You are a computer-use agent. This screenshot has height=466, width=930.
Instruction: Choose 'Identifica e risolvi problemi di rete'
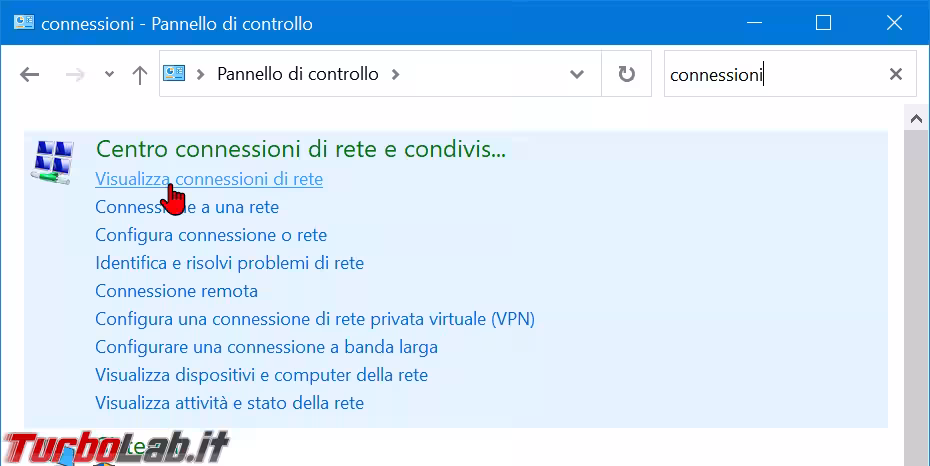(x=229, y=263)
